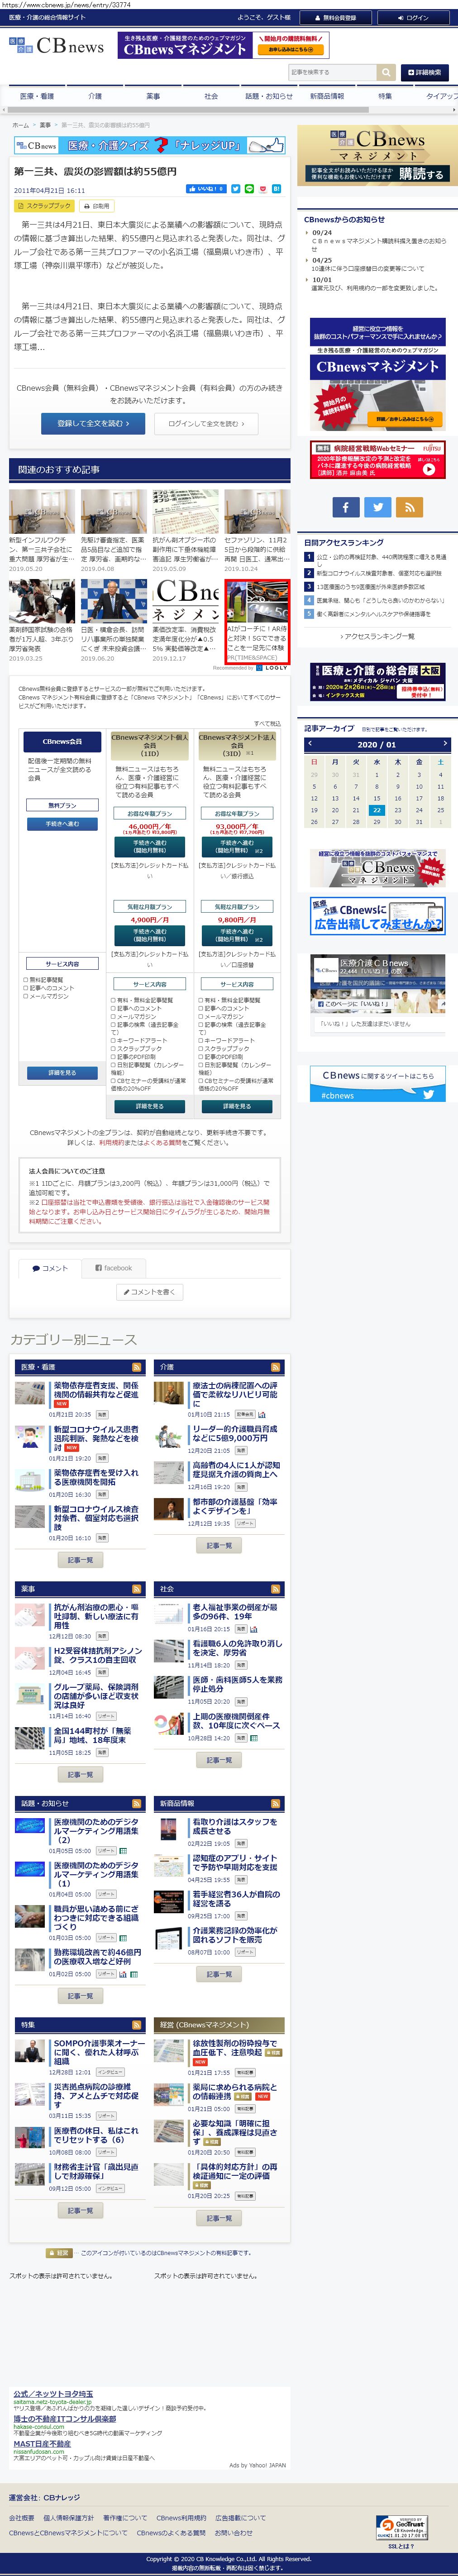Click the CBnews logo

[x=56, y=45]
